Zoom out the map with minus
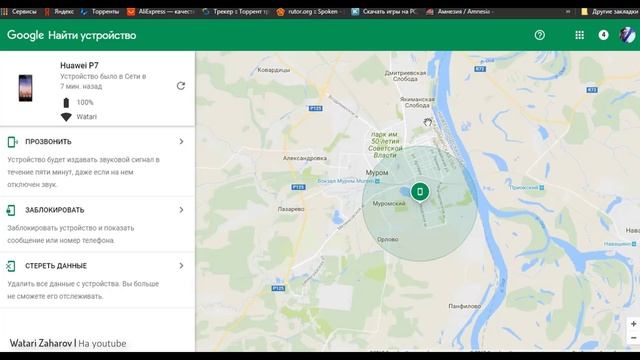 pyautogui.click(x=633, y=338)
